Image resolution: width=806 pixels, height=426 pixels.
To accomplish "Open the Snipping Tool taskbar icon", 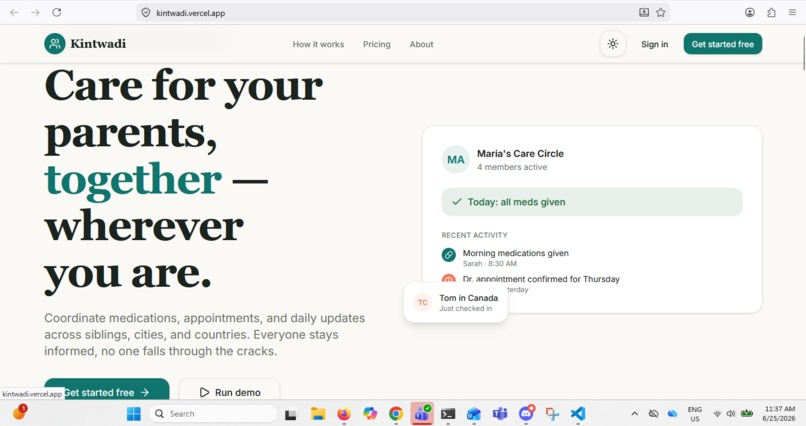I will [553, 414].
